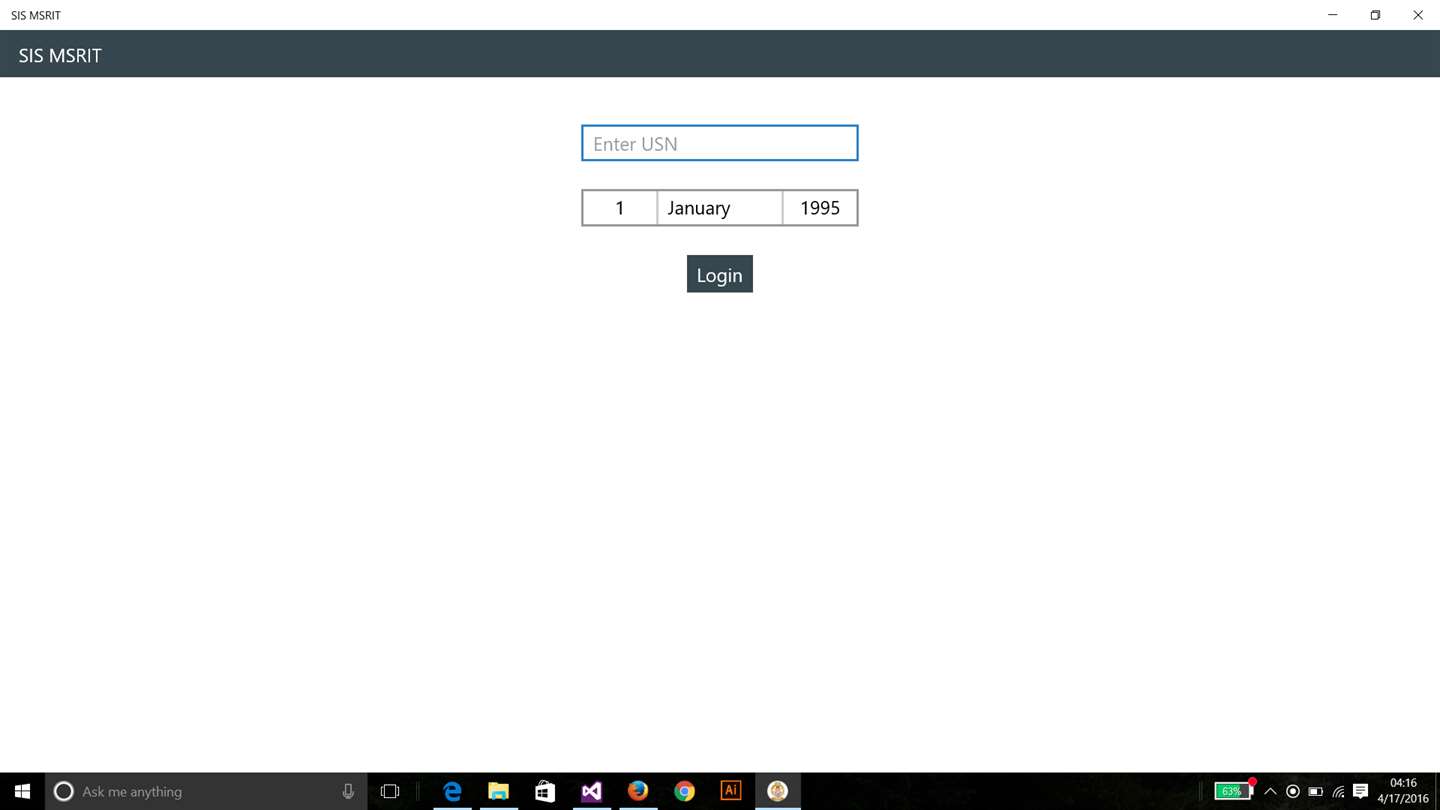Click the system battery status icon

1316,791
